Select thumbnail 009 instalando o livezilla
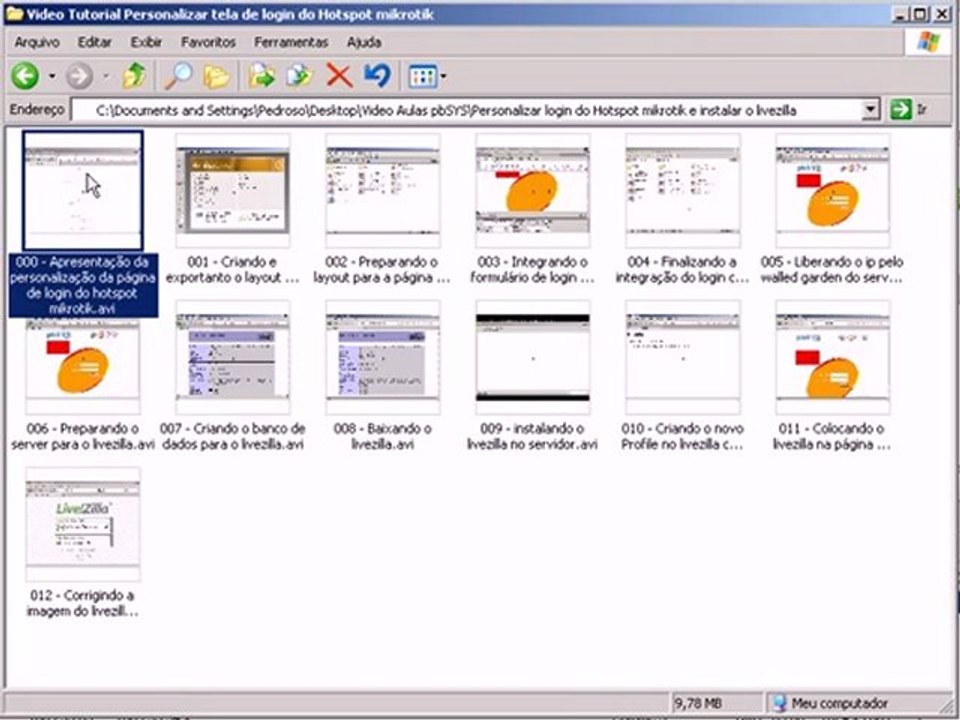960x720 pixels. (533, 357)
